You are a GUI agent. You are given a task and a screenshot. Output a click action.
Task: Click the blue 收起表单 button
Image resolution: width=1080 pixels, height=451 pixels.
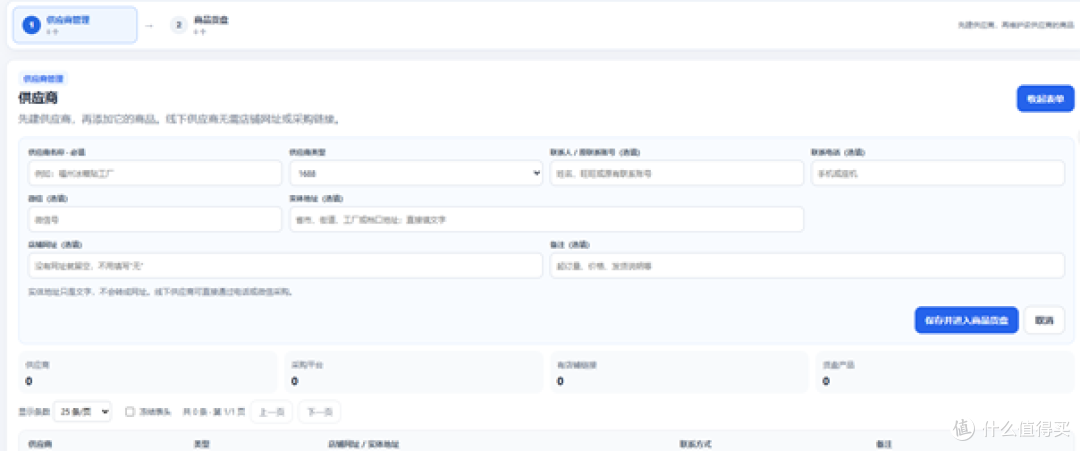(1045, 98)
